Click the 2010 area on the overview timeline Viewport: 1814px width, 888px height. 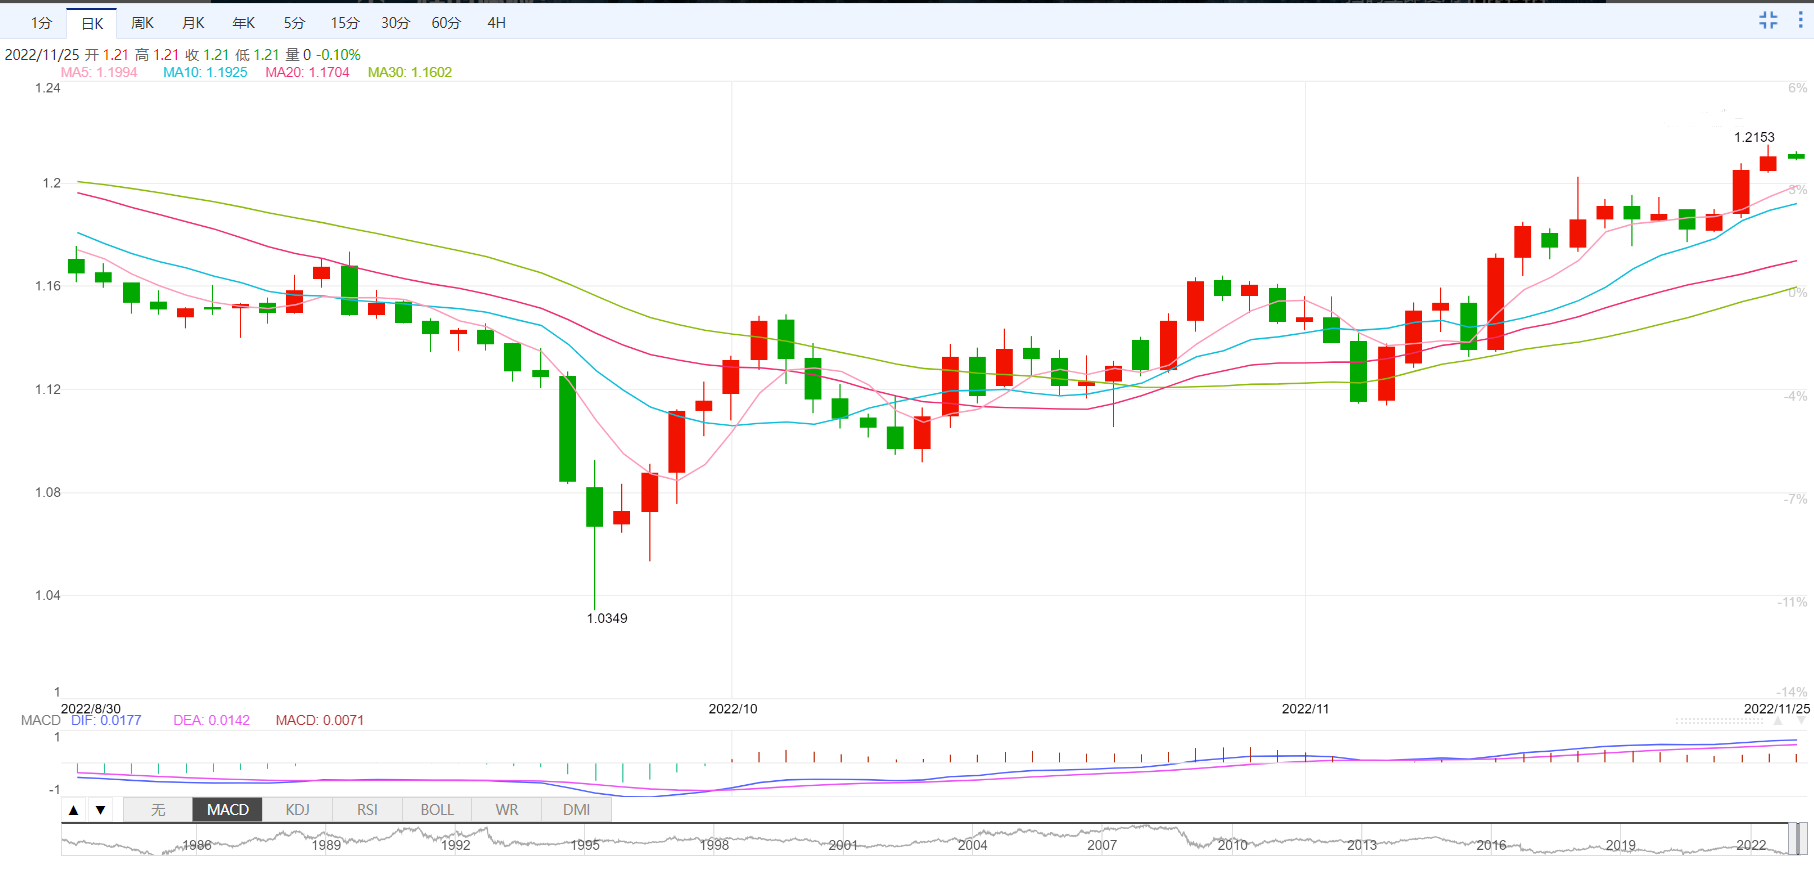pos(1232,845)
